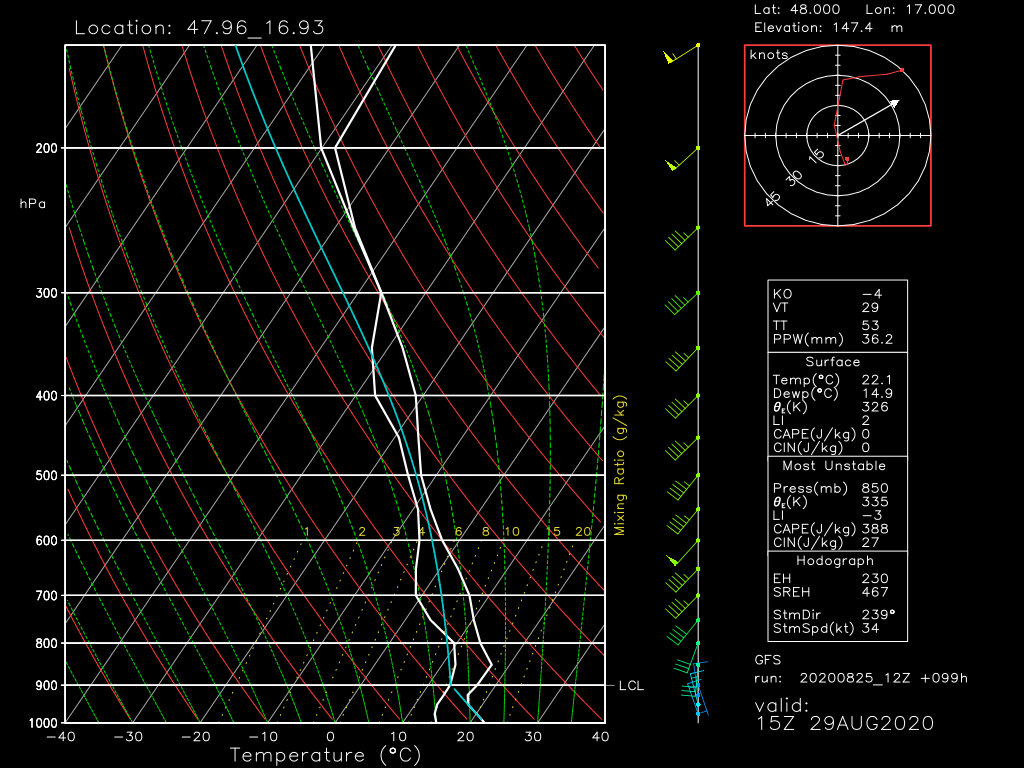Select the Most Unstable section header

[x=832, y=466]
